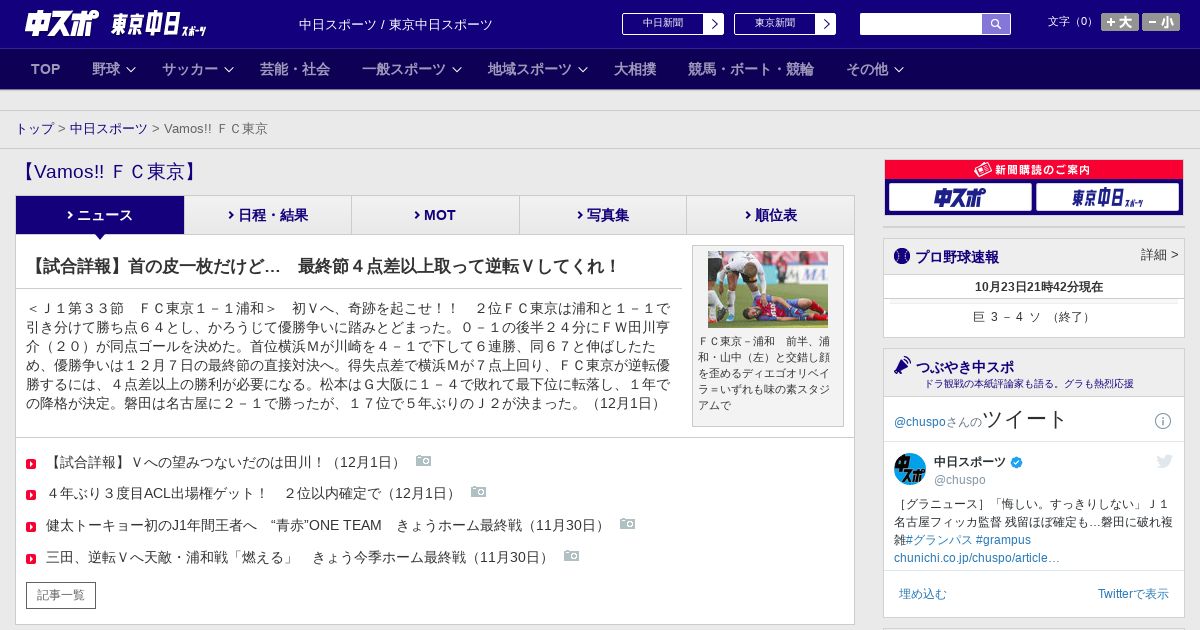The height and width of the screenshot is (630, 1200).
Task: Open article 健太トーキョー初のJ1年間王者へ
Action: pos(328,525)
